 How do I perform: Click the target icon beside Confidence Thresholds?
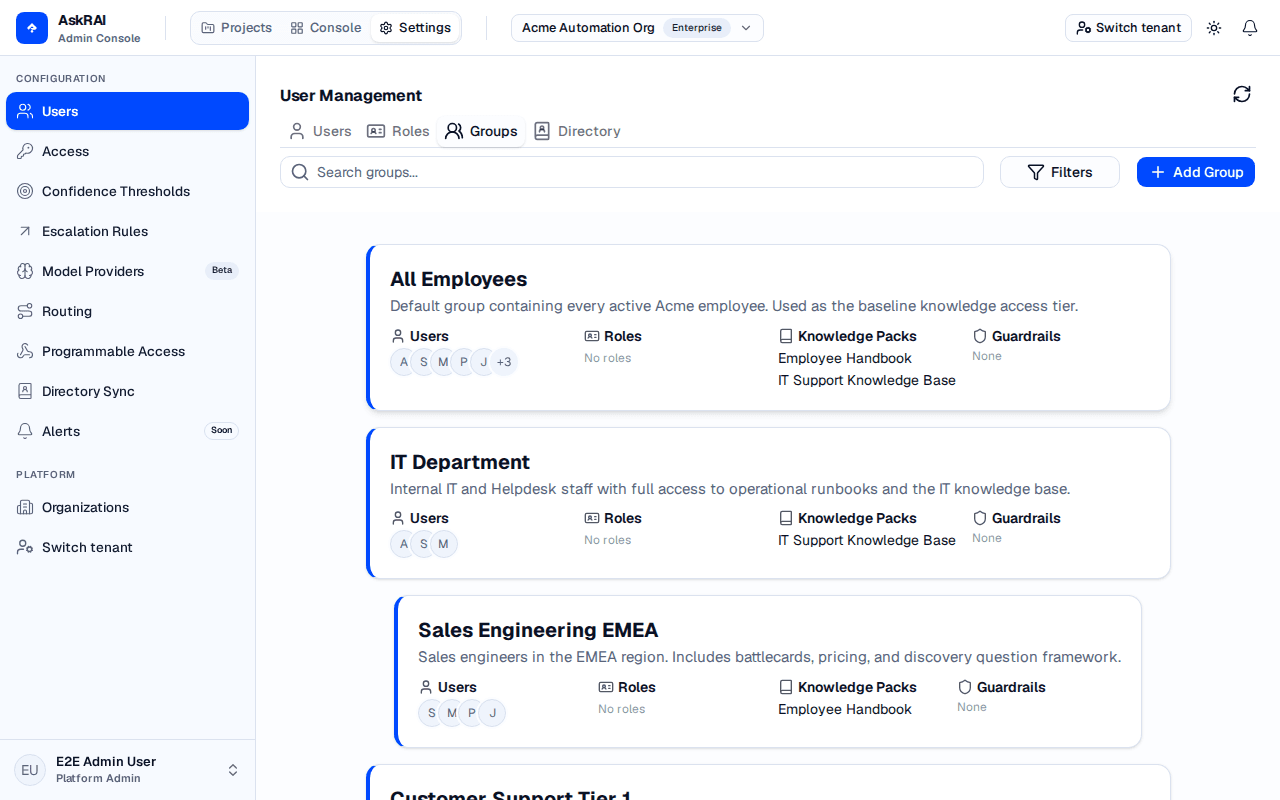pos(25,191)
